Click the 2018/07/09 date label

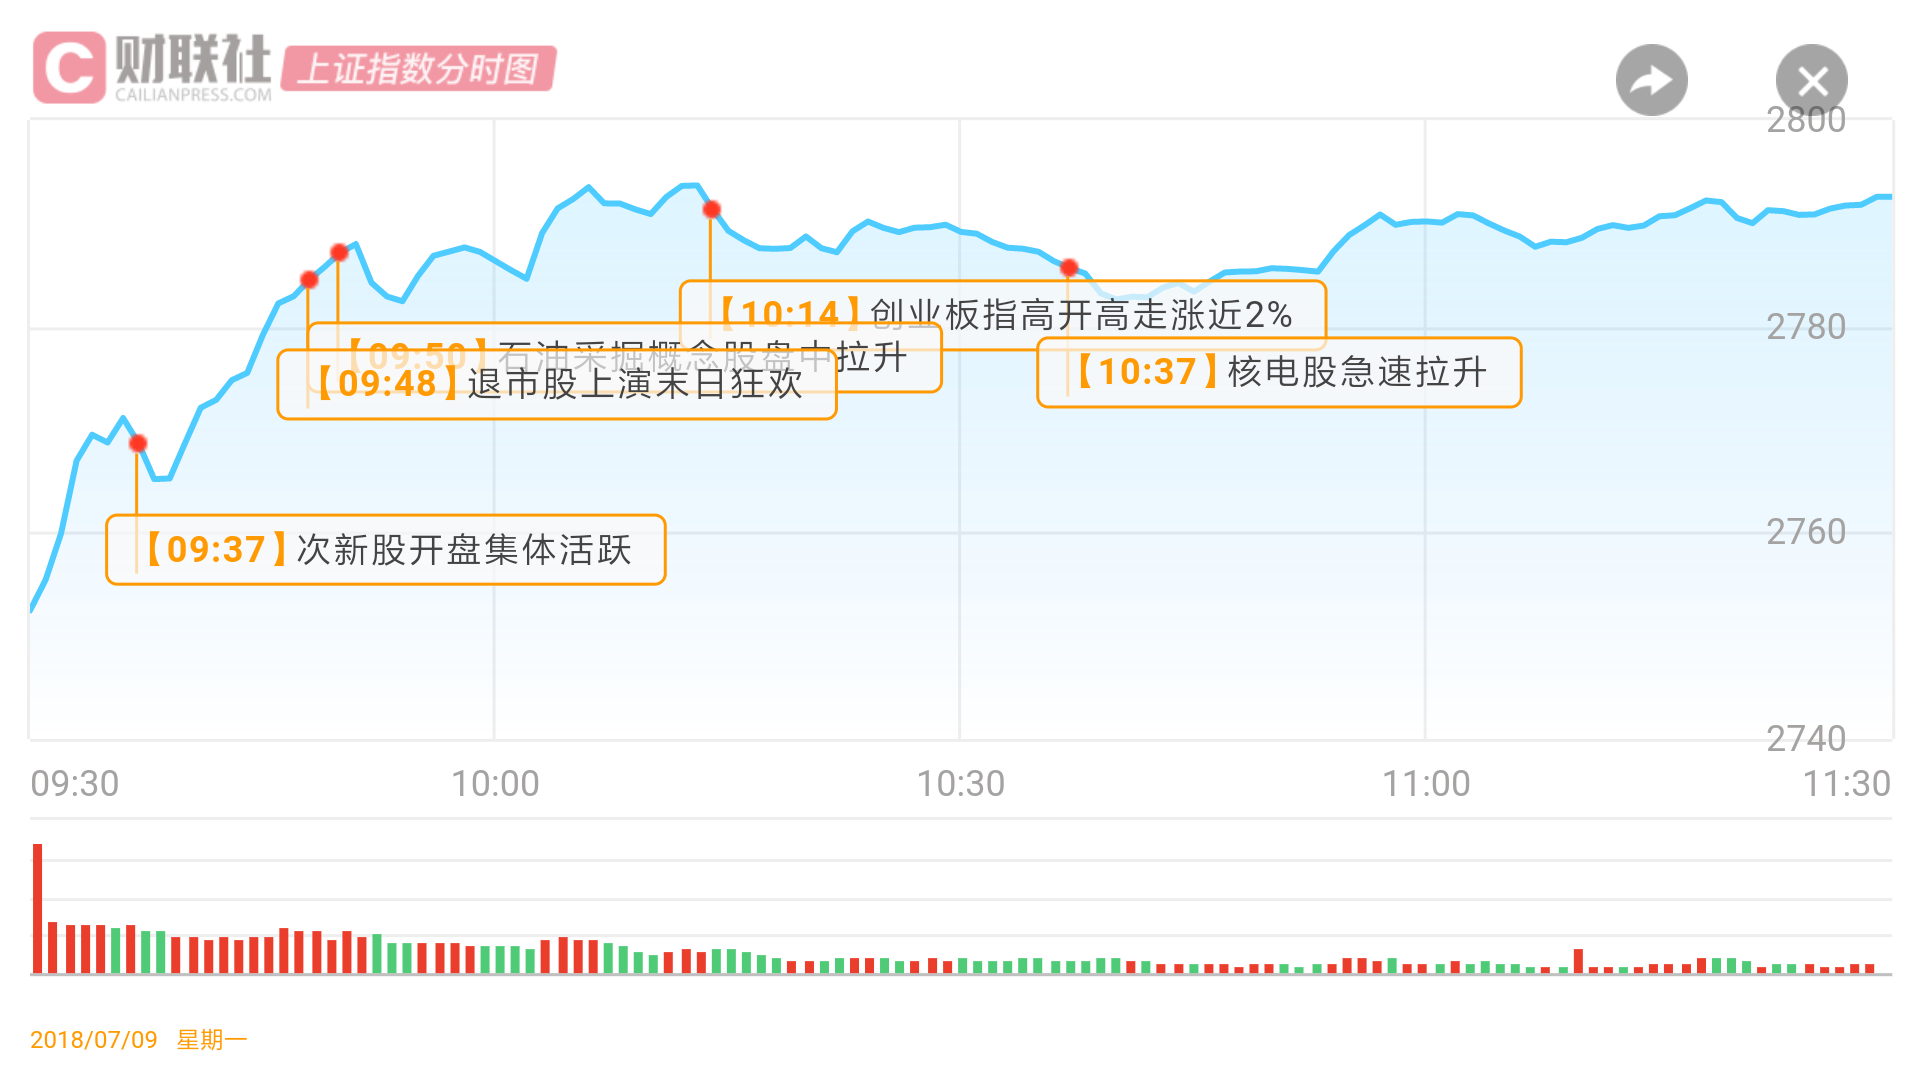tap(94, 1040)
